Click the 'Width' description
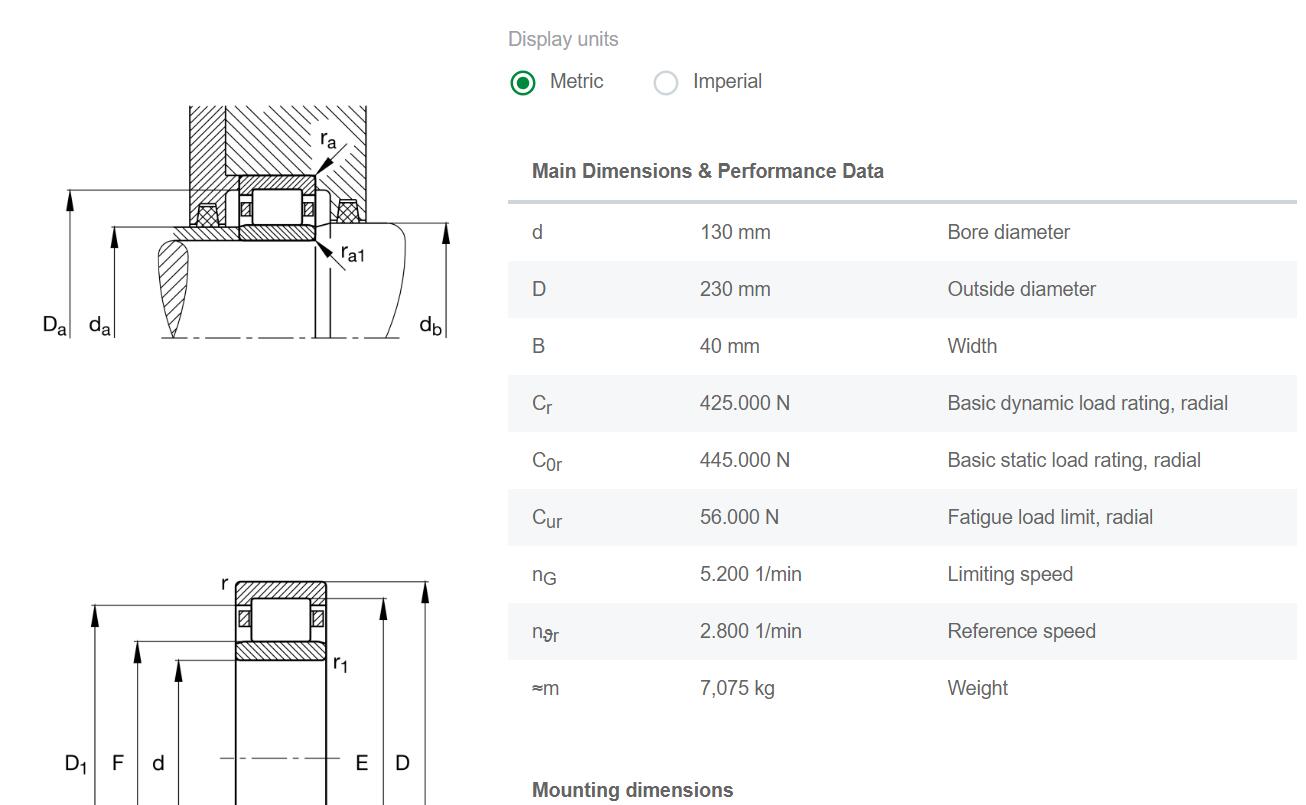The image size is (1306, 805). (972, 346)
